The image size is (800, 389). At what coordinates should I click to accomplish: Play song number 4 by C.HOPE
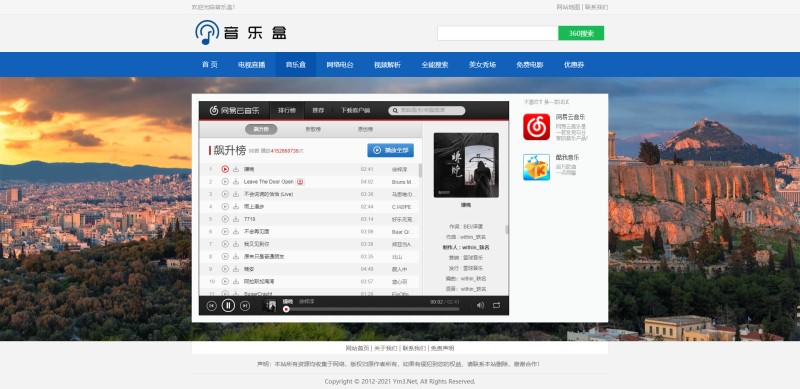click(x=225, y=207)
